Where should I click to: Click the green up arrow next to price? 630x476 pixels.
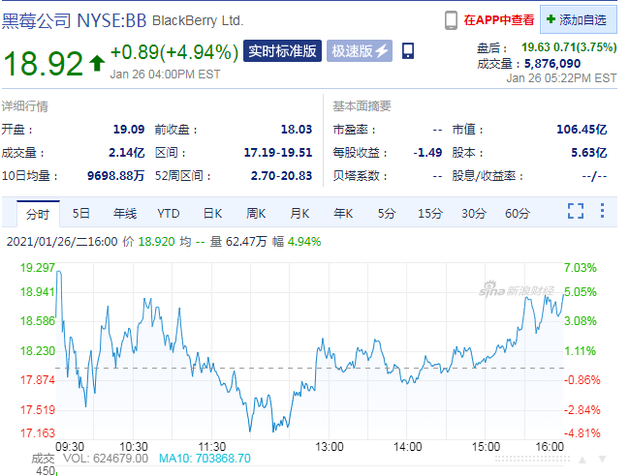(97, 63)
